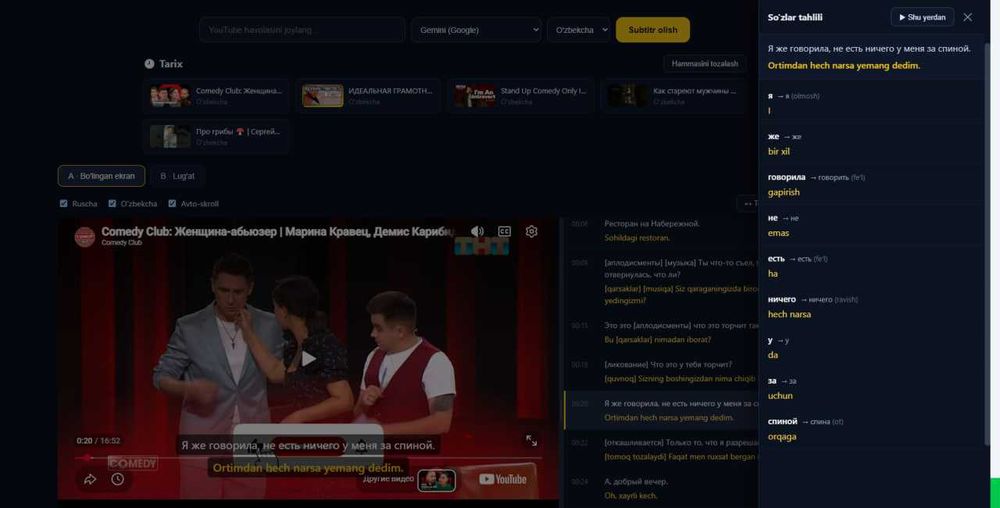Click the video title Comedy Club: Женщина-абьюзер

tap(278, 231)
